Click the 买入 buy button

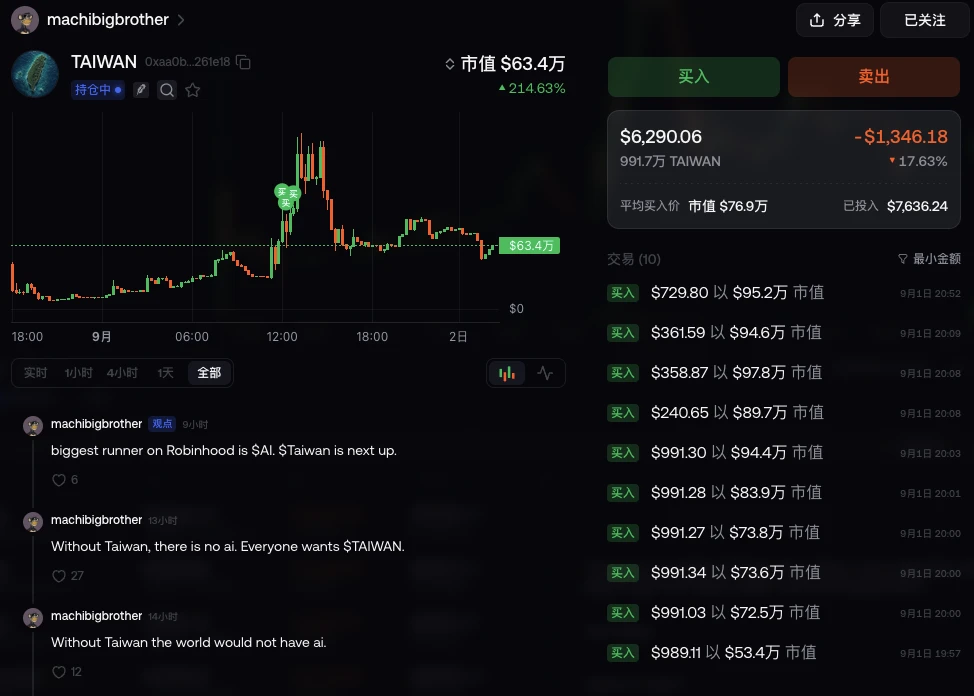pos(694,76)
